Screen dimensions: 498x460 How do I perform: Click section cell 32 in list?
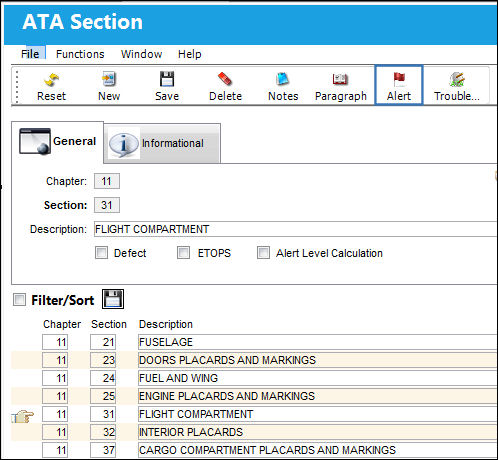pyautogui.click(x=103, y=432)
